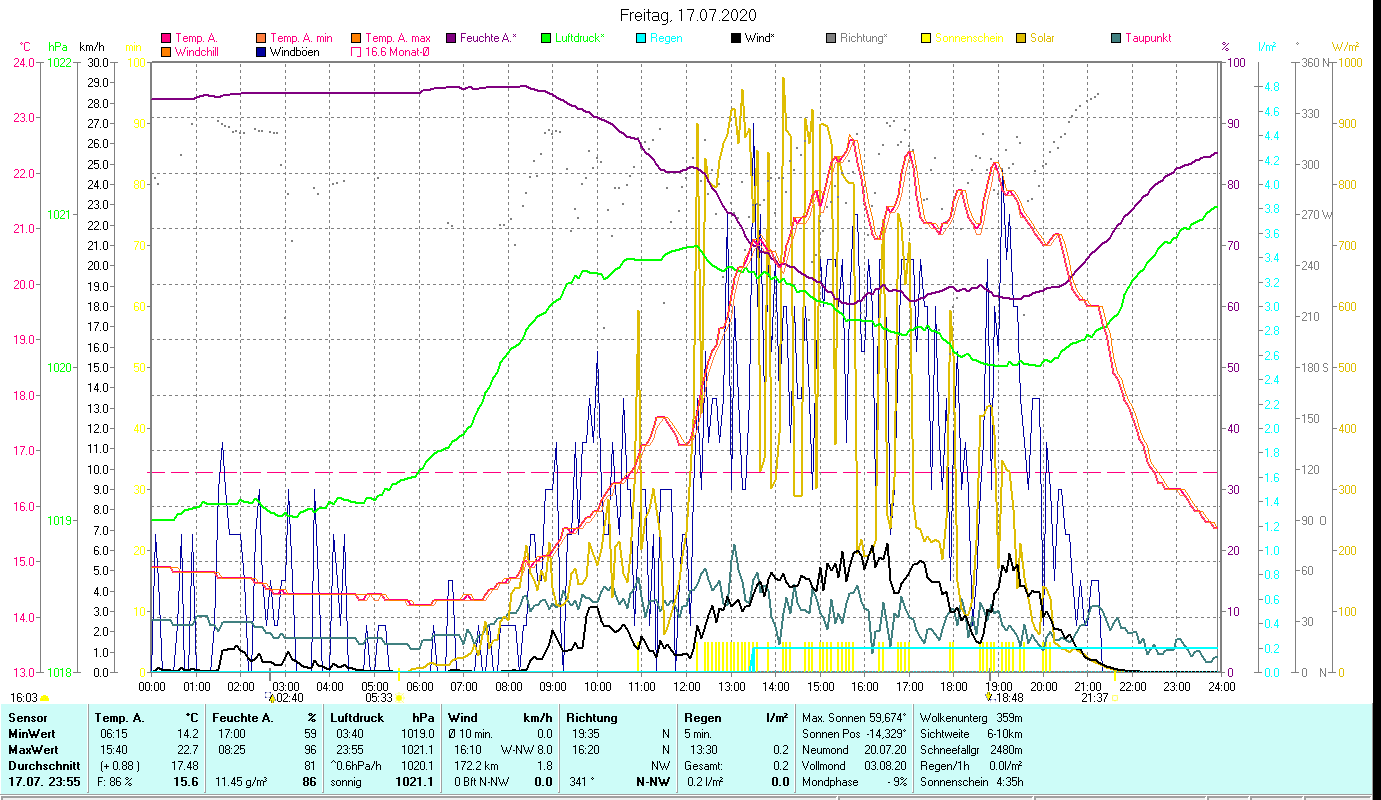Click the 'MaxWert' row label

click(x=33, y=750)
